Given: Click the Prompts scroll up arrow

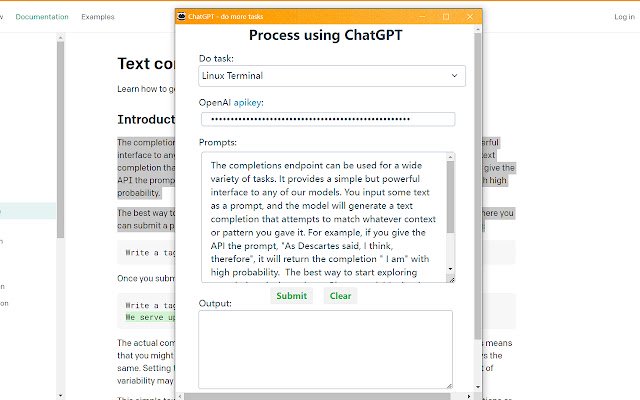Looking at the screenshot, I should [451, 157].
